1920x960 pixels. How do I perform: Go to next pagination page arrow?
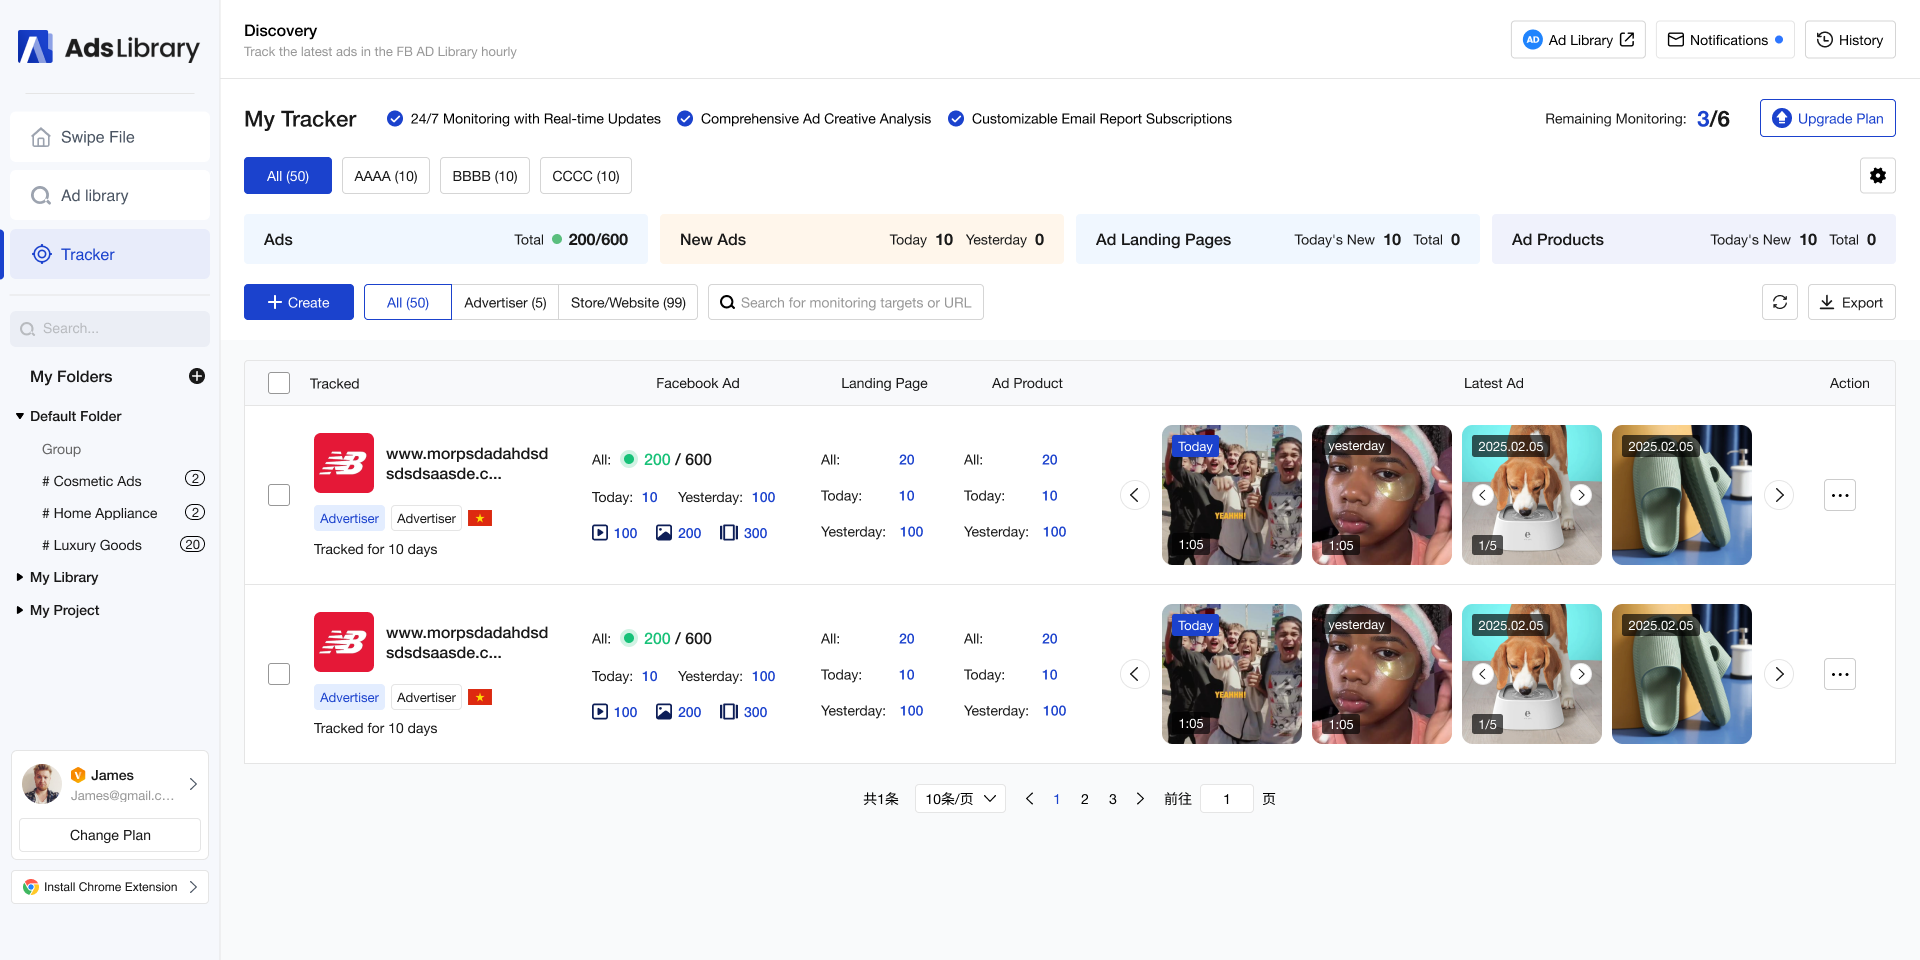[x=1140, y=799]
